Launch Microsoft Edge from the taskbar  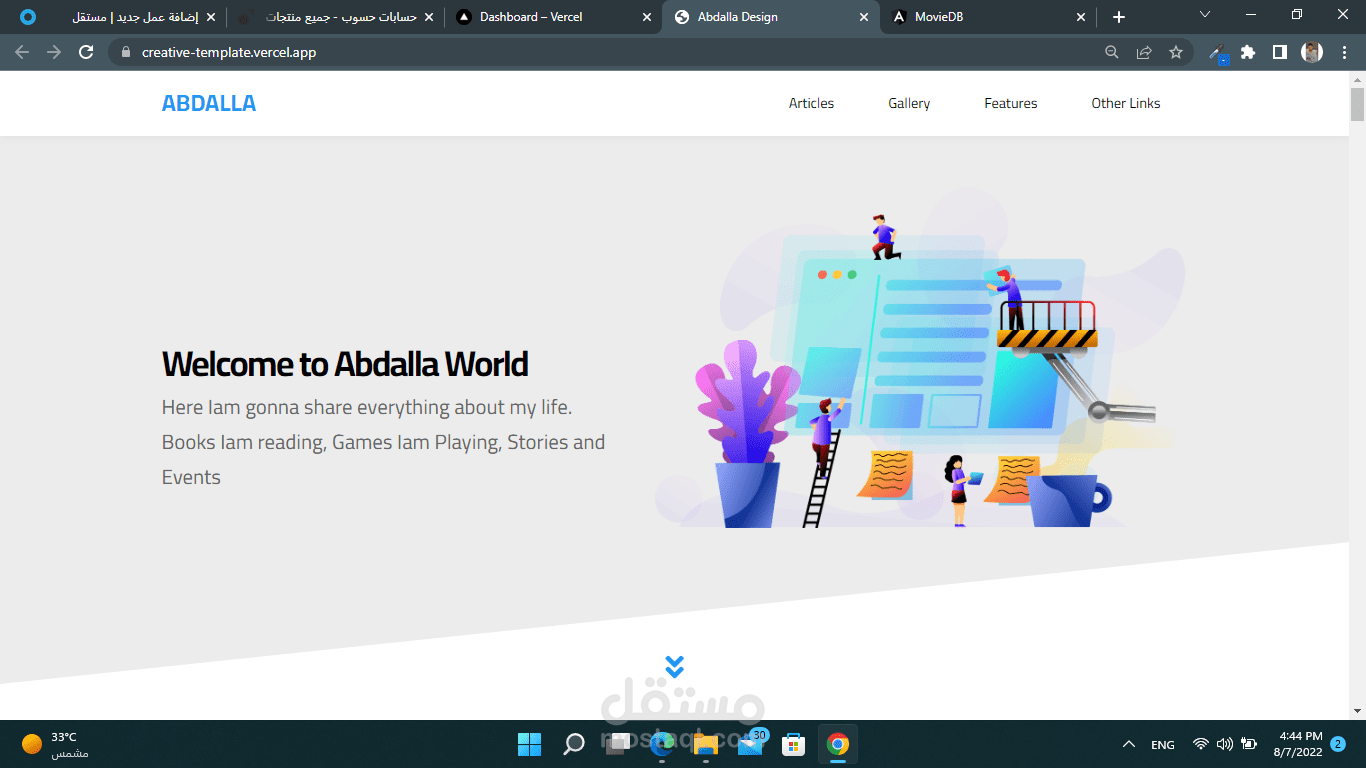(x=662, y=744)
